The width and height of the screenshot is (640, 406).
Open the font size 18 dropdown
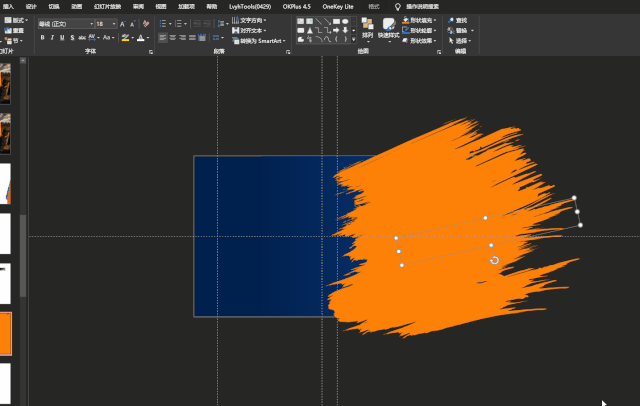(x=114, y=24)
